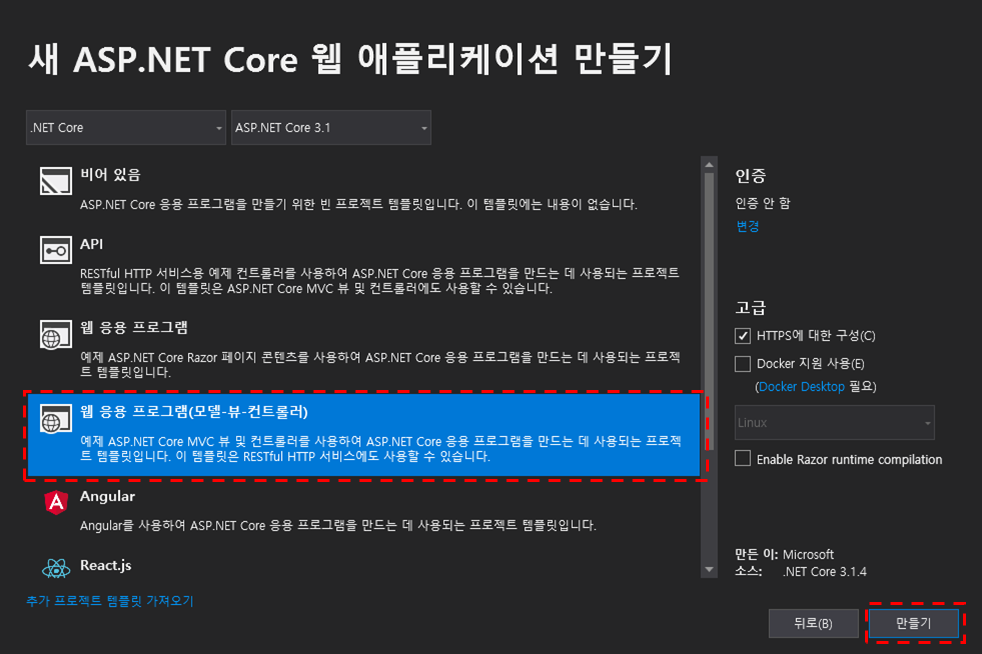Enable Razor runtime compilation checkbox
The width and height of the screenshot is (982, 654).
[743, 459]
